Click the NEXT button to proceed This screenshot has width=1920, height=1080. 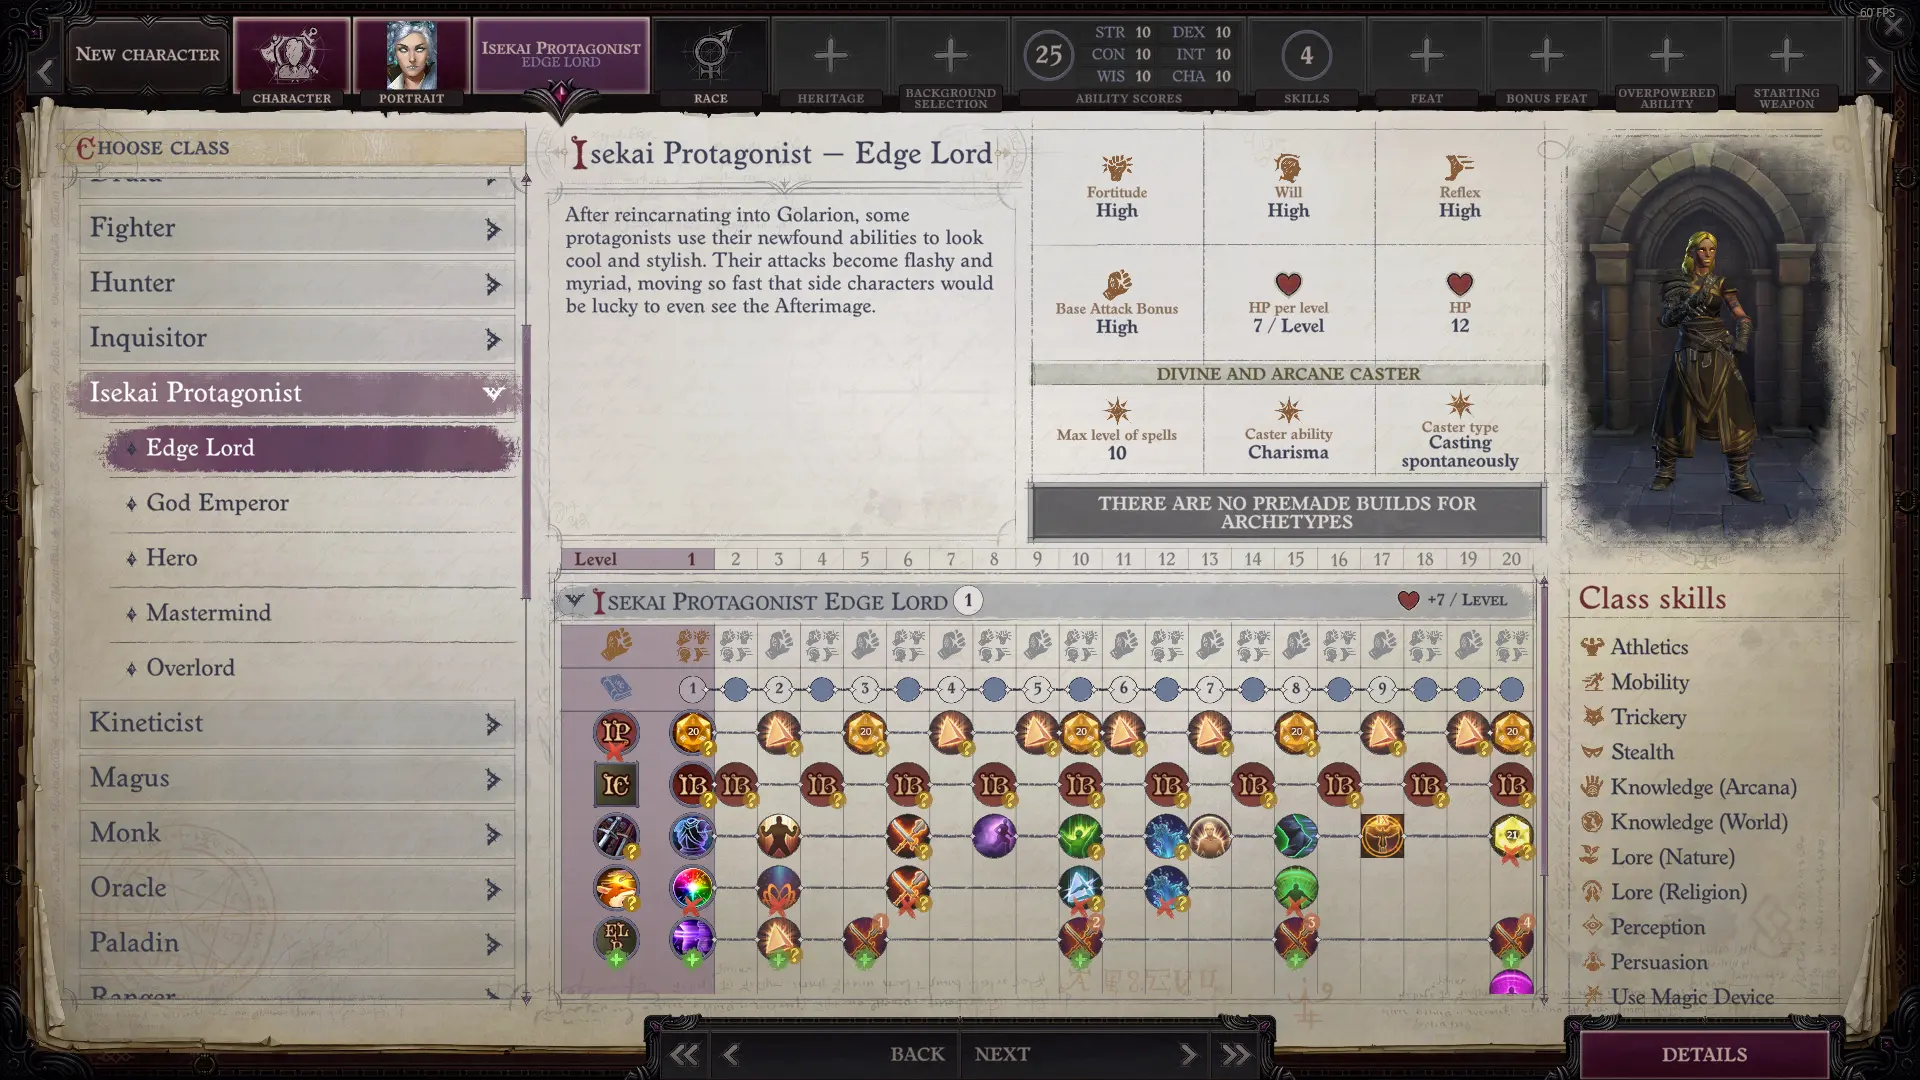point(1002,1052)
